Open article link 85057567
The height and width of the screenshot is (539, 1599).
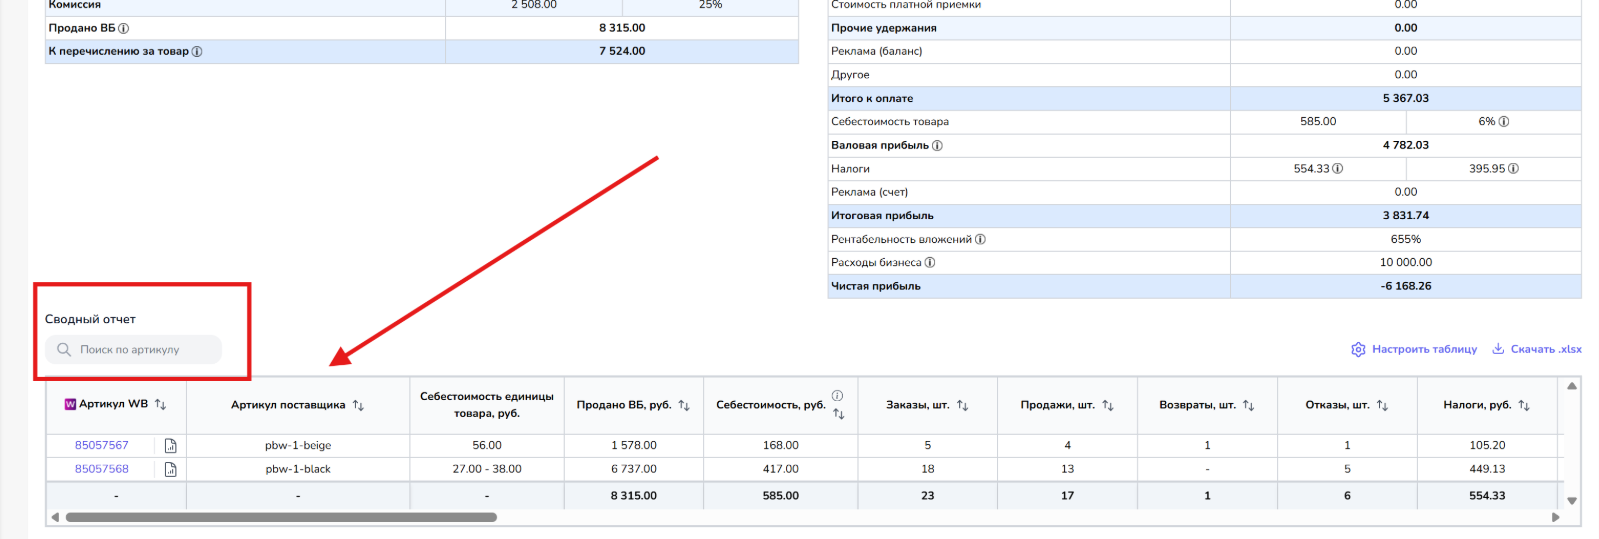pos(102,446)
